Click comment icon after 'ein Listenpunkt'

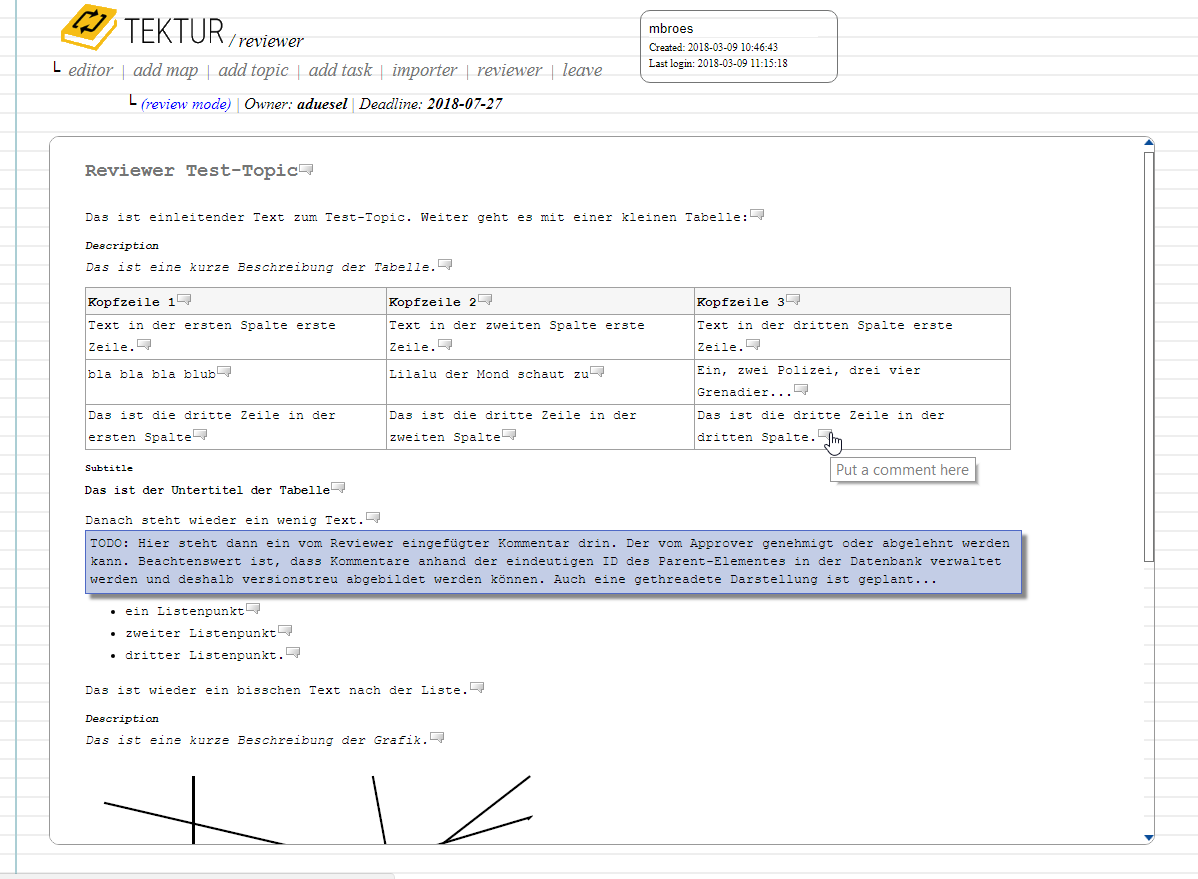(x=253, y=609)
